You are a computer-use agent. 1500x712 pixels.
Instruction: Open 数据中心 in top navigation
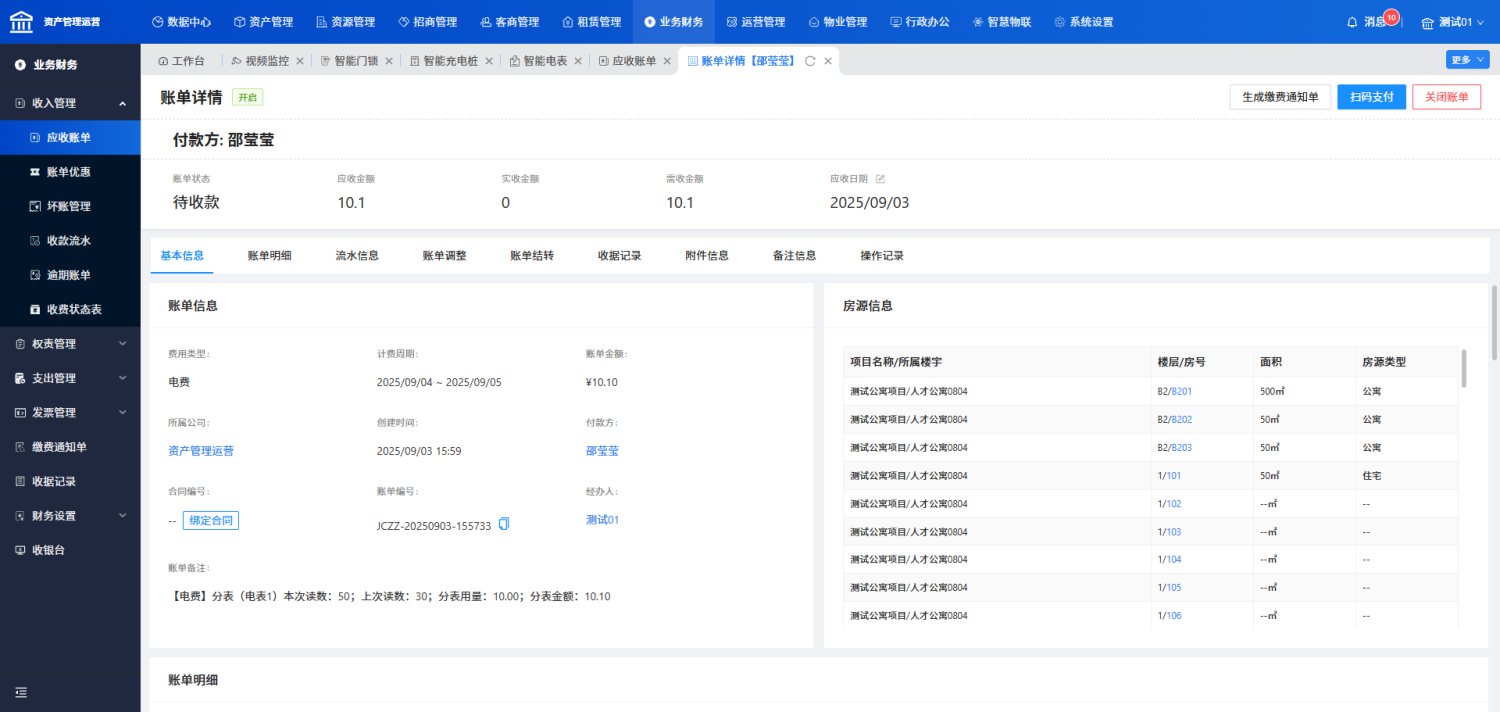coord(181,22)
